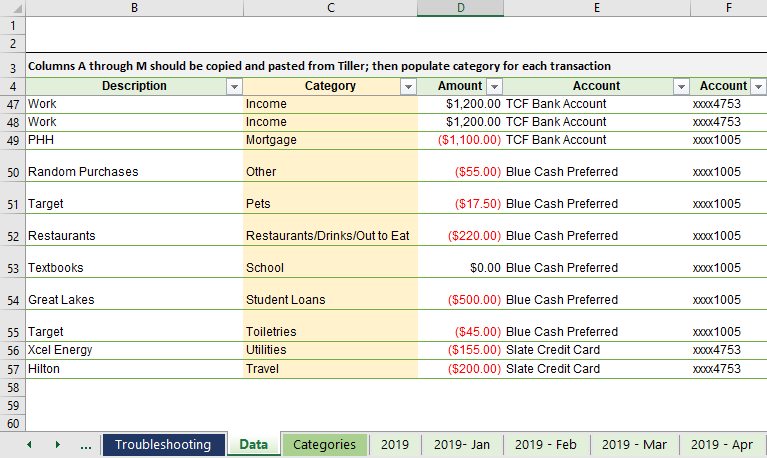
Task: Select the ($200.00) amount cell
Action: 460,369
